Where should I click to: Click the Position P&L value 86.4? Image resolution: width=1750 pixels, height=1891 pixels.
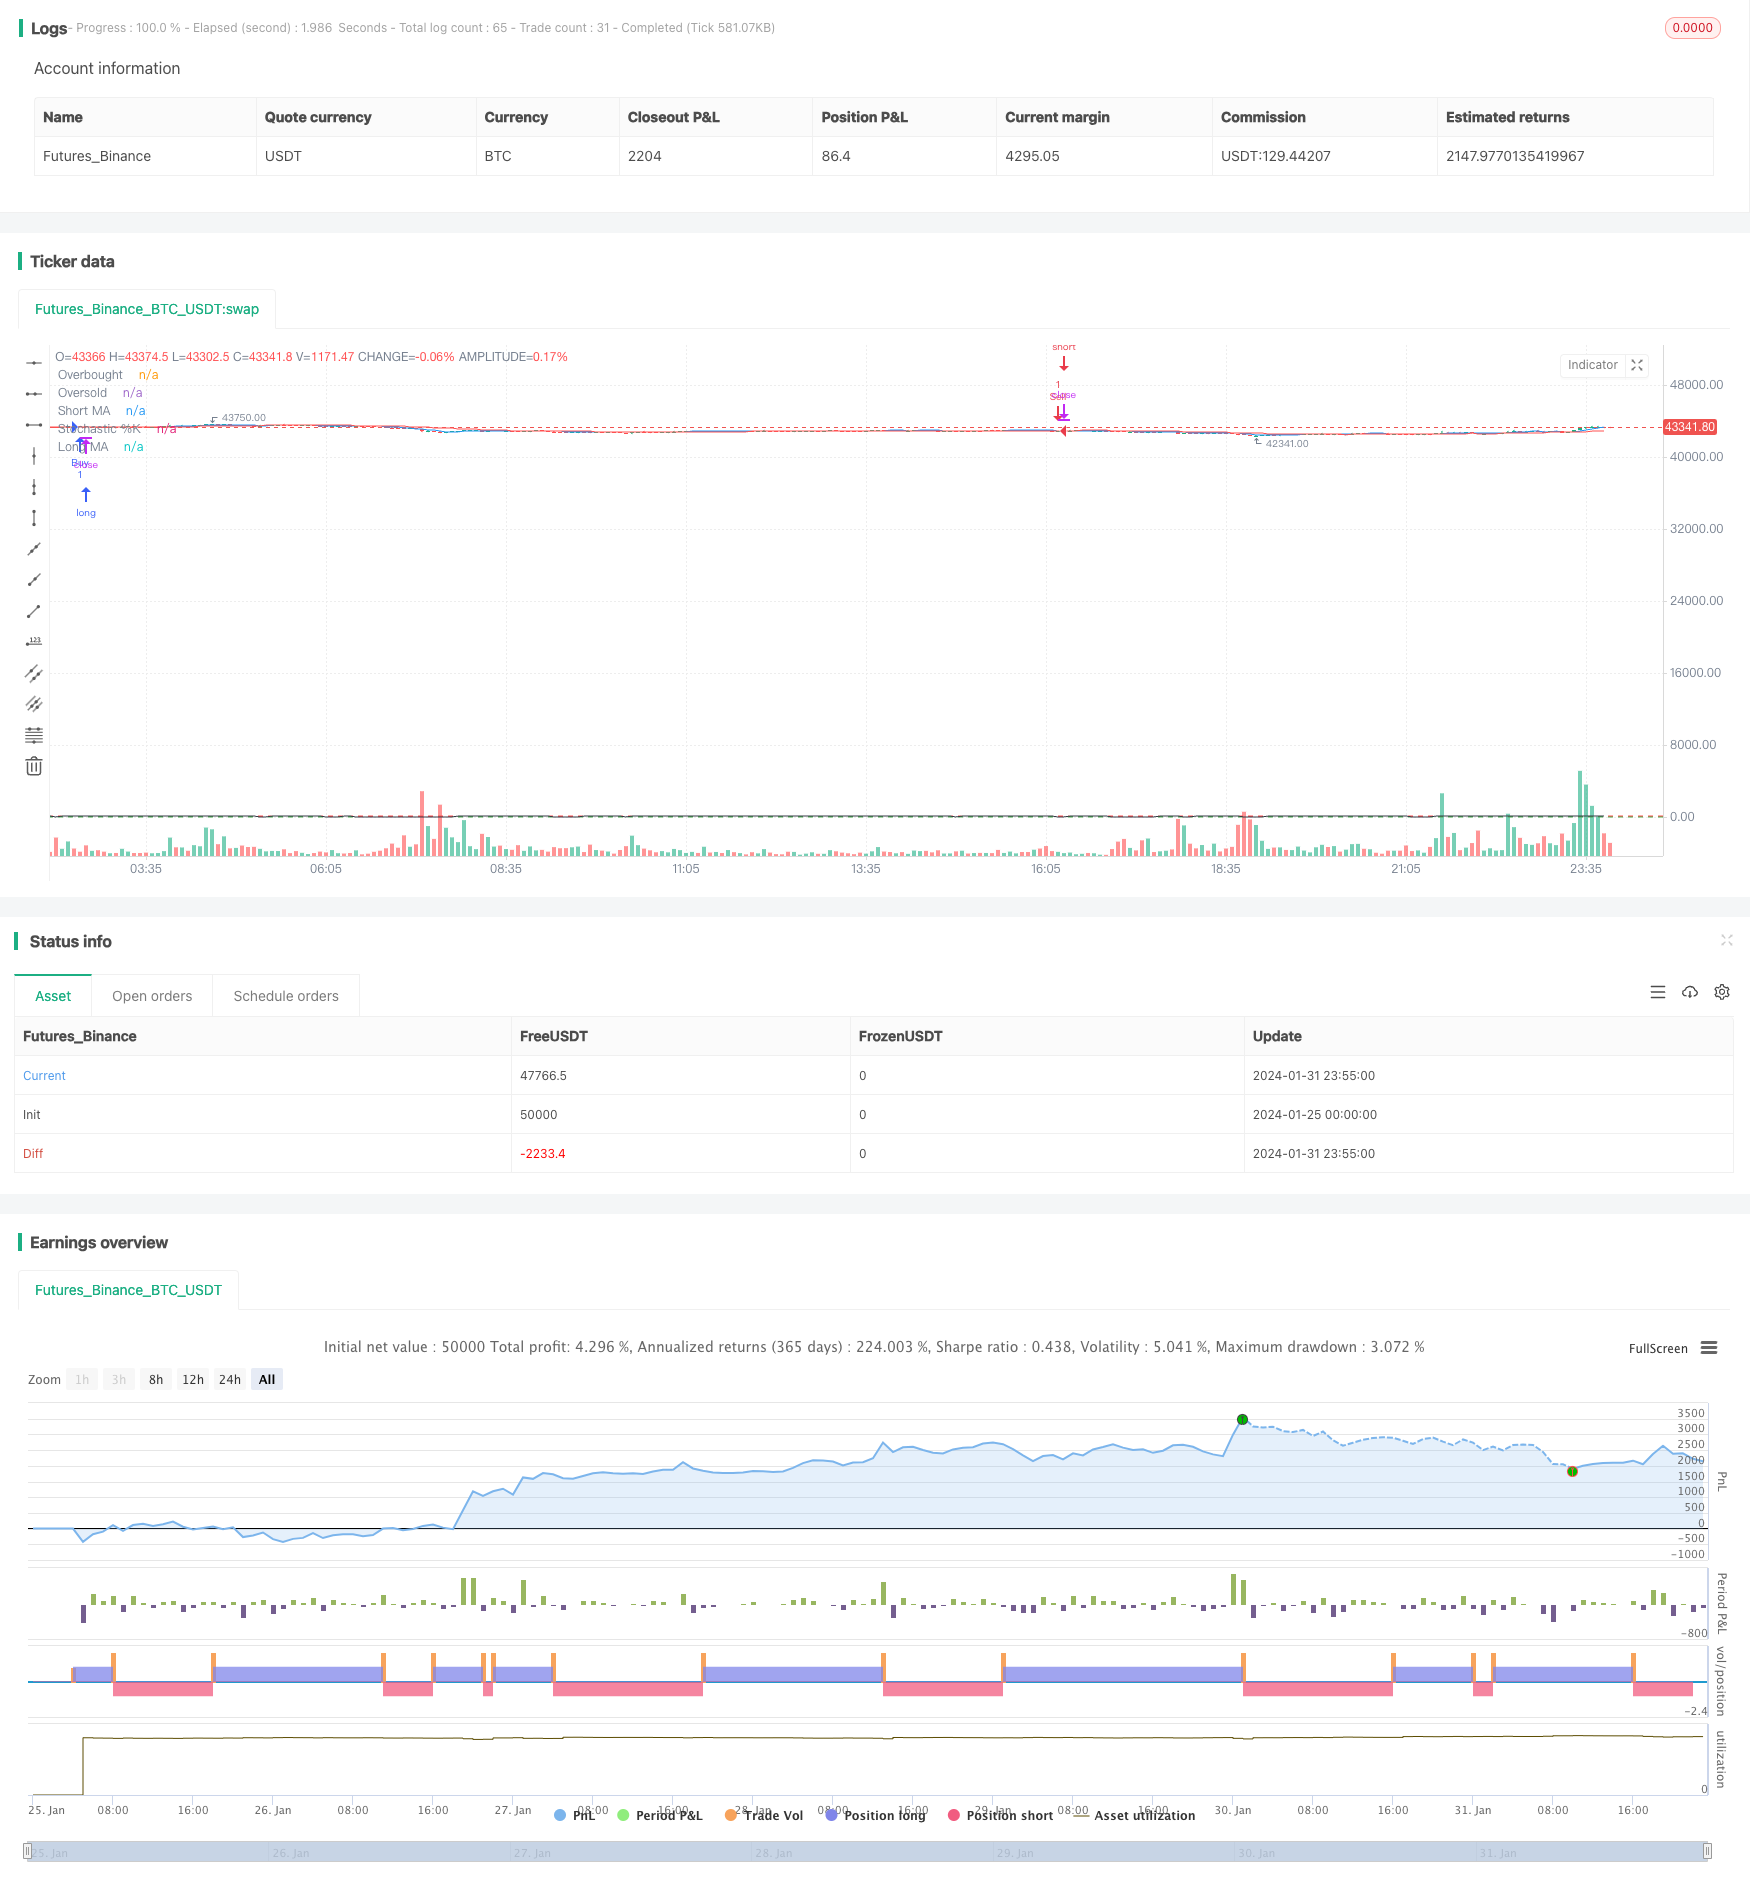pyautogui.click(x=836, y=156)
